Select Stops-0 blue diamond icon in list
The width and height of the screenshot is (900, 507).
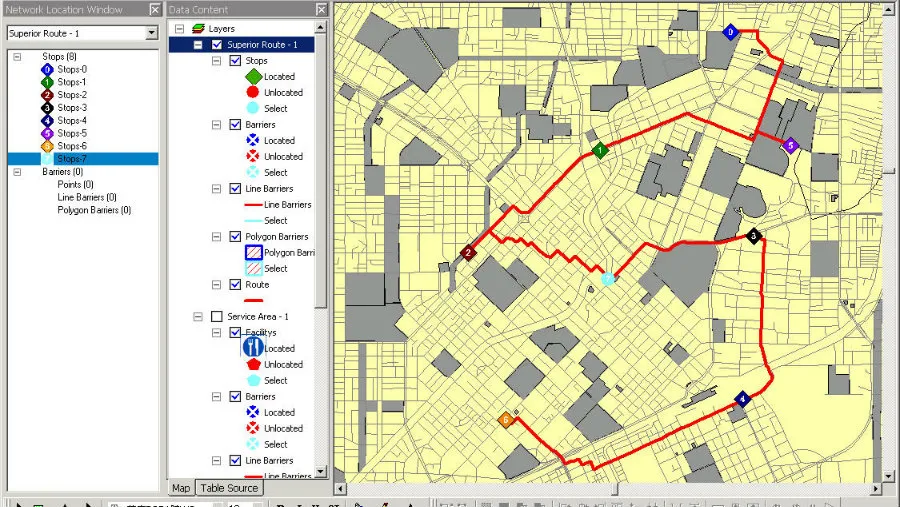point(47,69)
